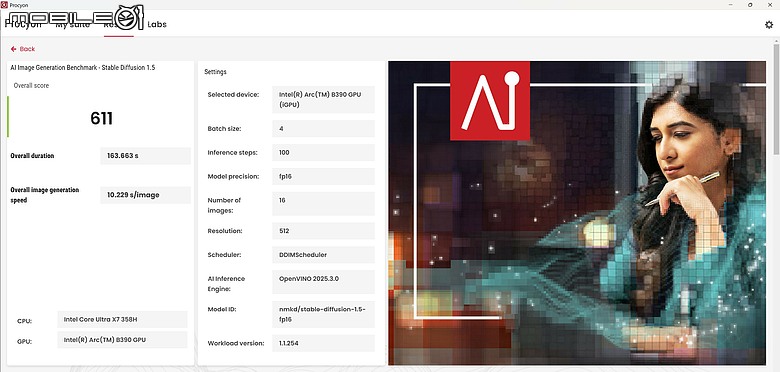Click the Workload version value 1.1.254
Screen dimensions: 780x372
323,343
